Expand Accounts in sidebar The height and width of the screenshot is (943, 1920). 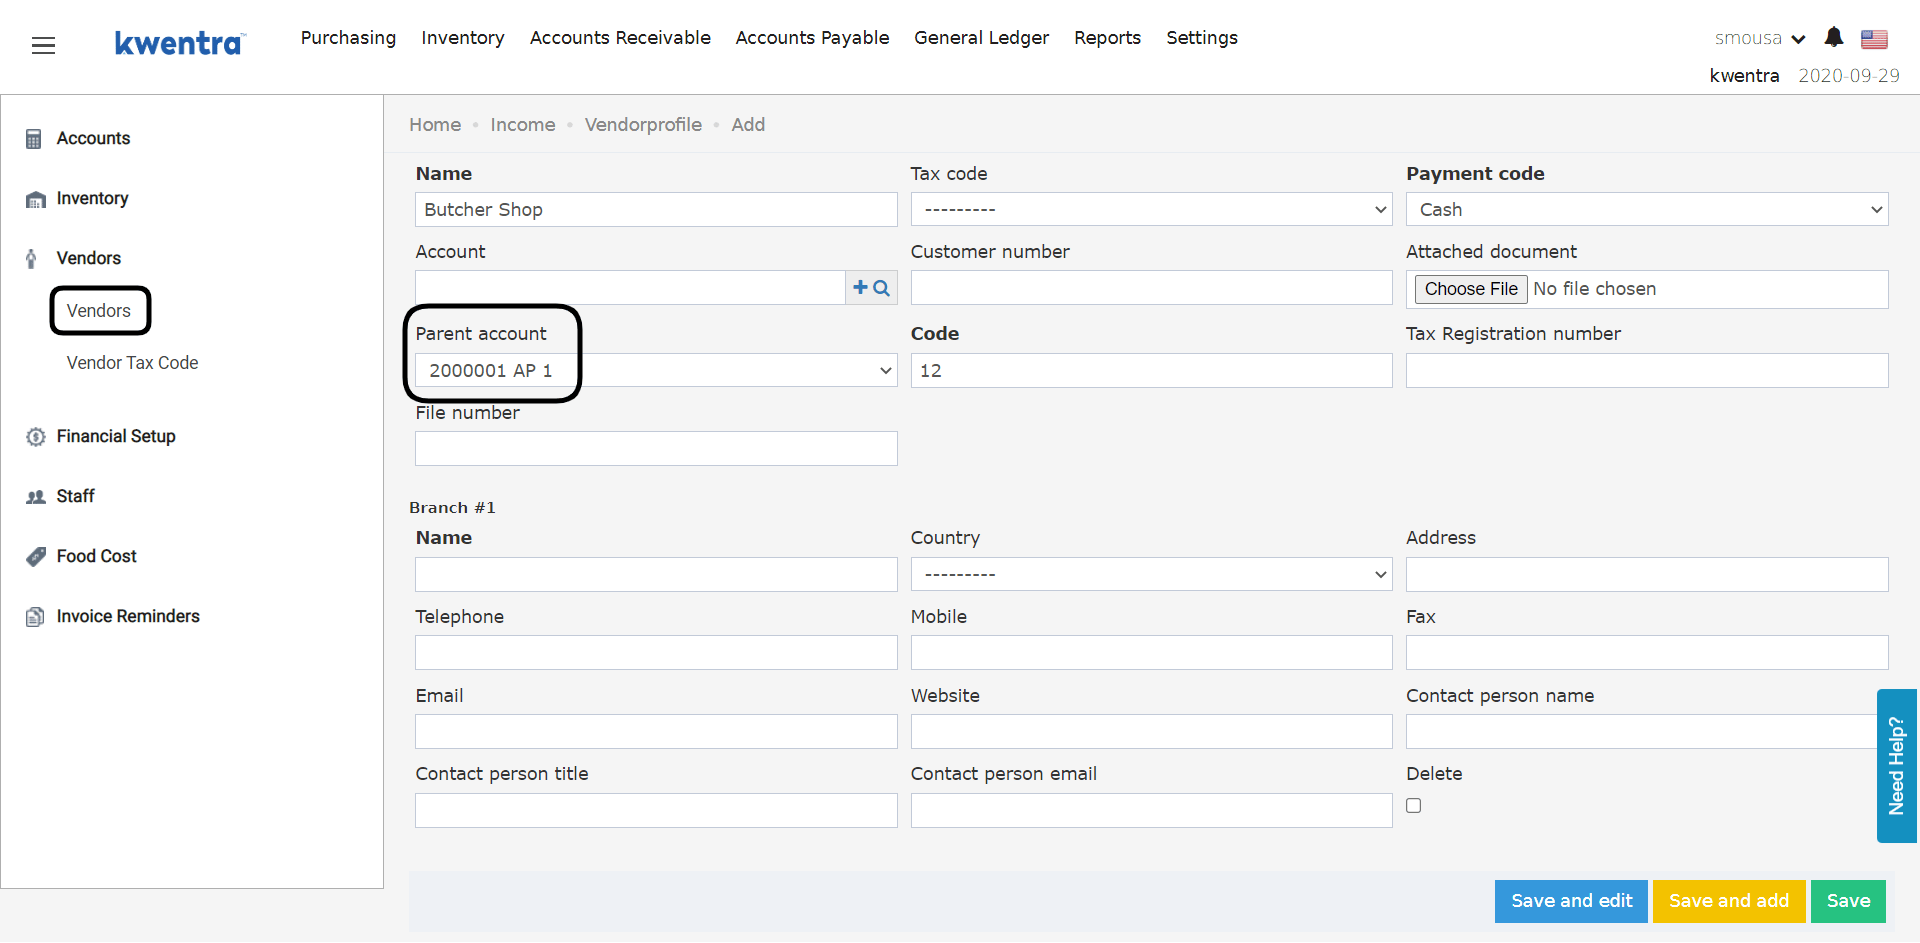pos(93,139)
